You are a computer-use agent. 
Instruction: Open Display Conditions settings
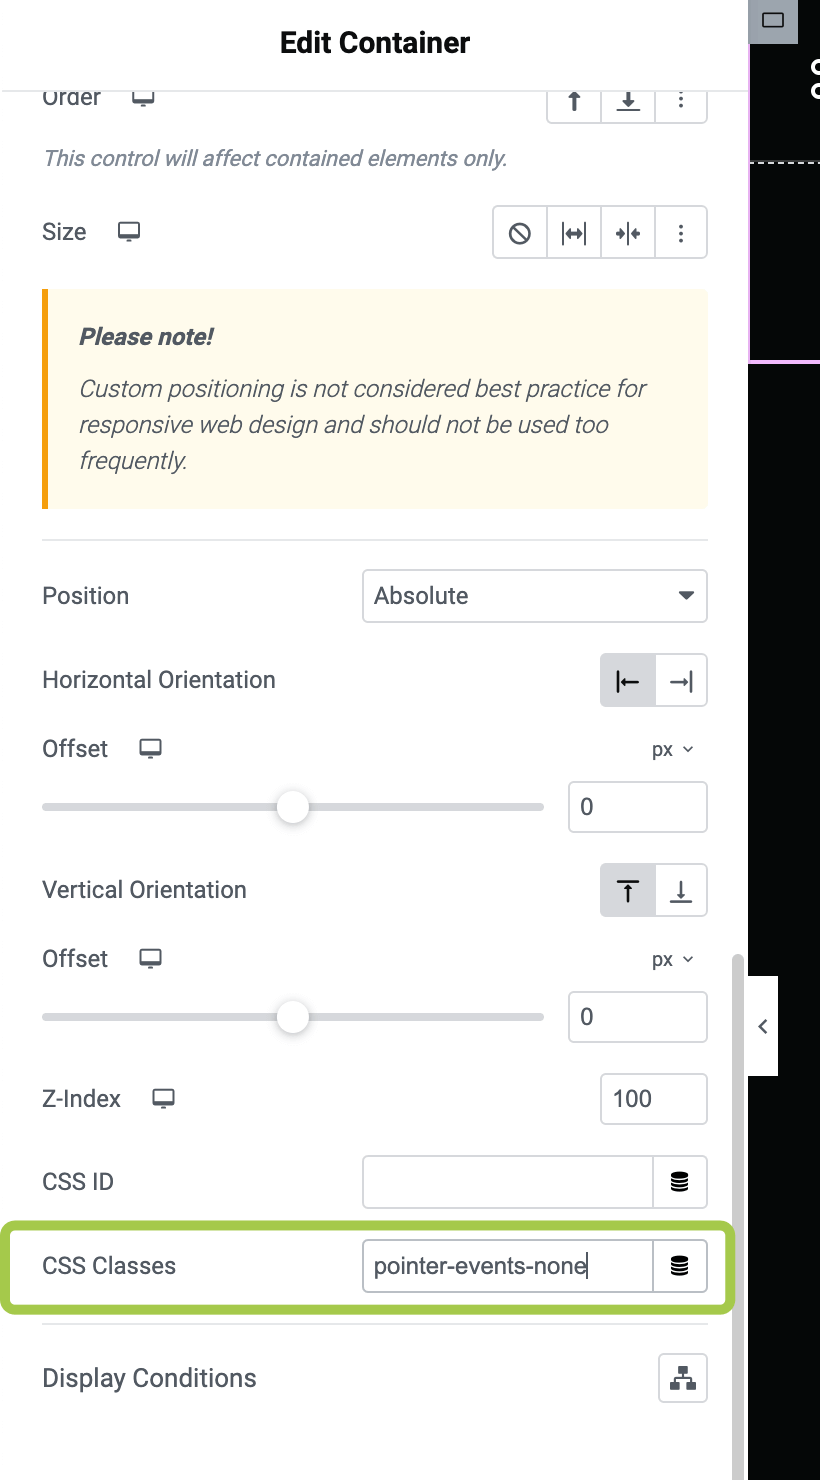[x=683, y=1378]
